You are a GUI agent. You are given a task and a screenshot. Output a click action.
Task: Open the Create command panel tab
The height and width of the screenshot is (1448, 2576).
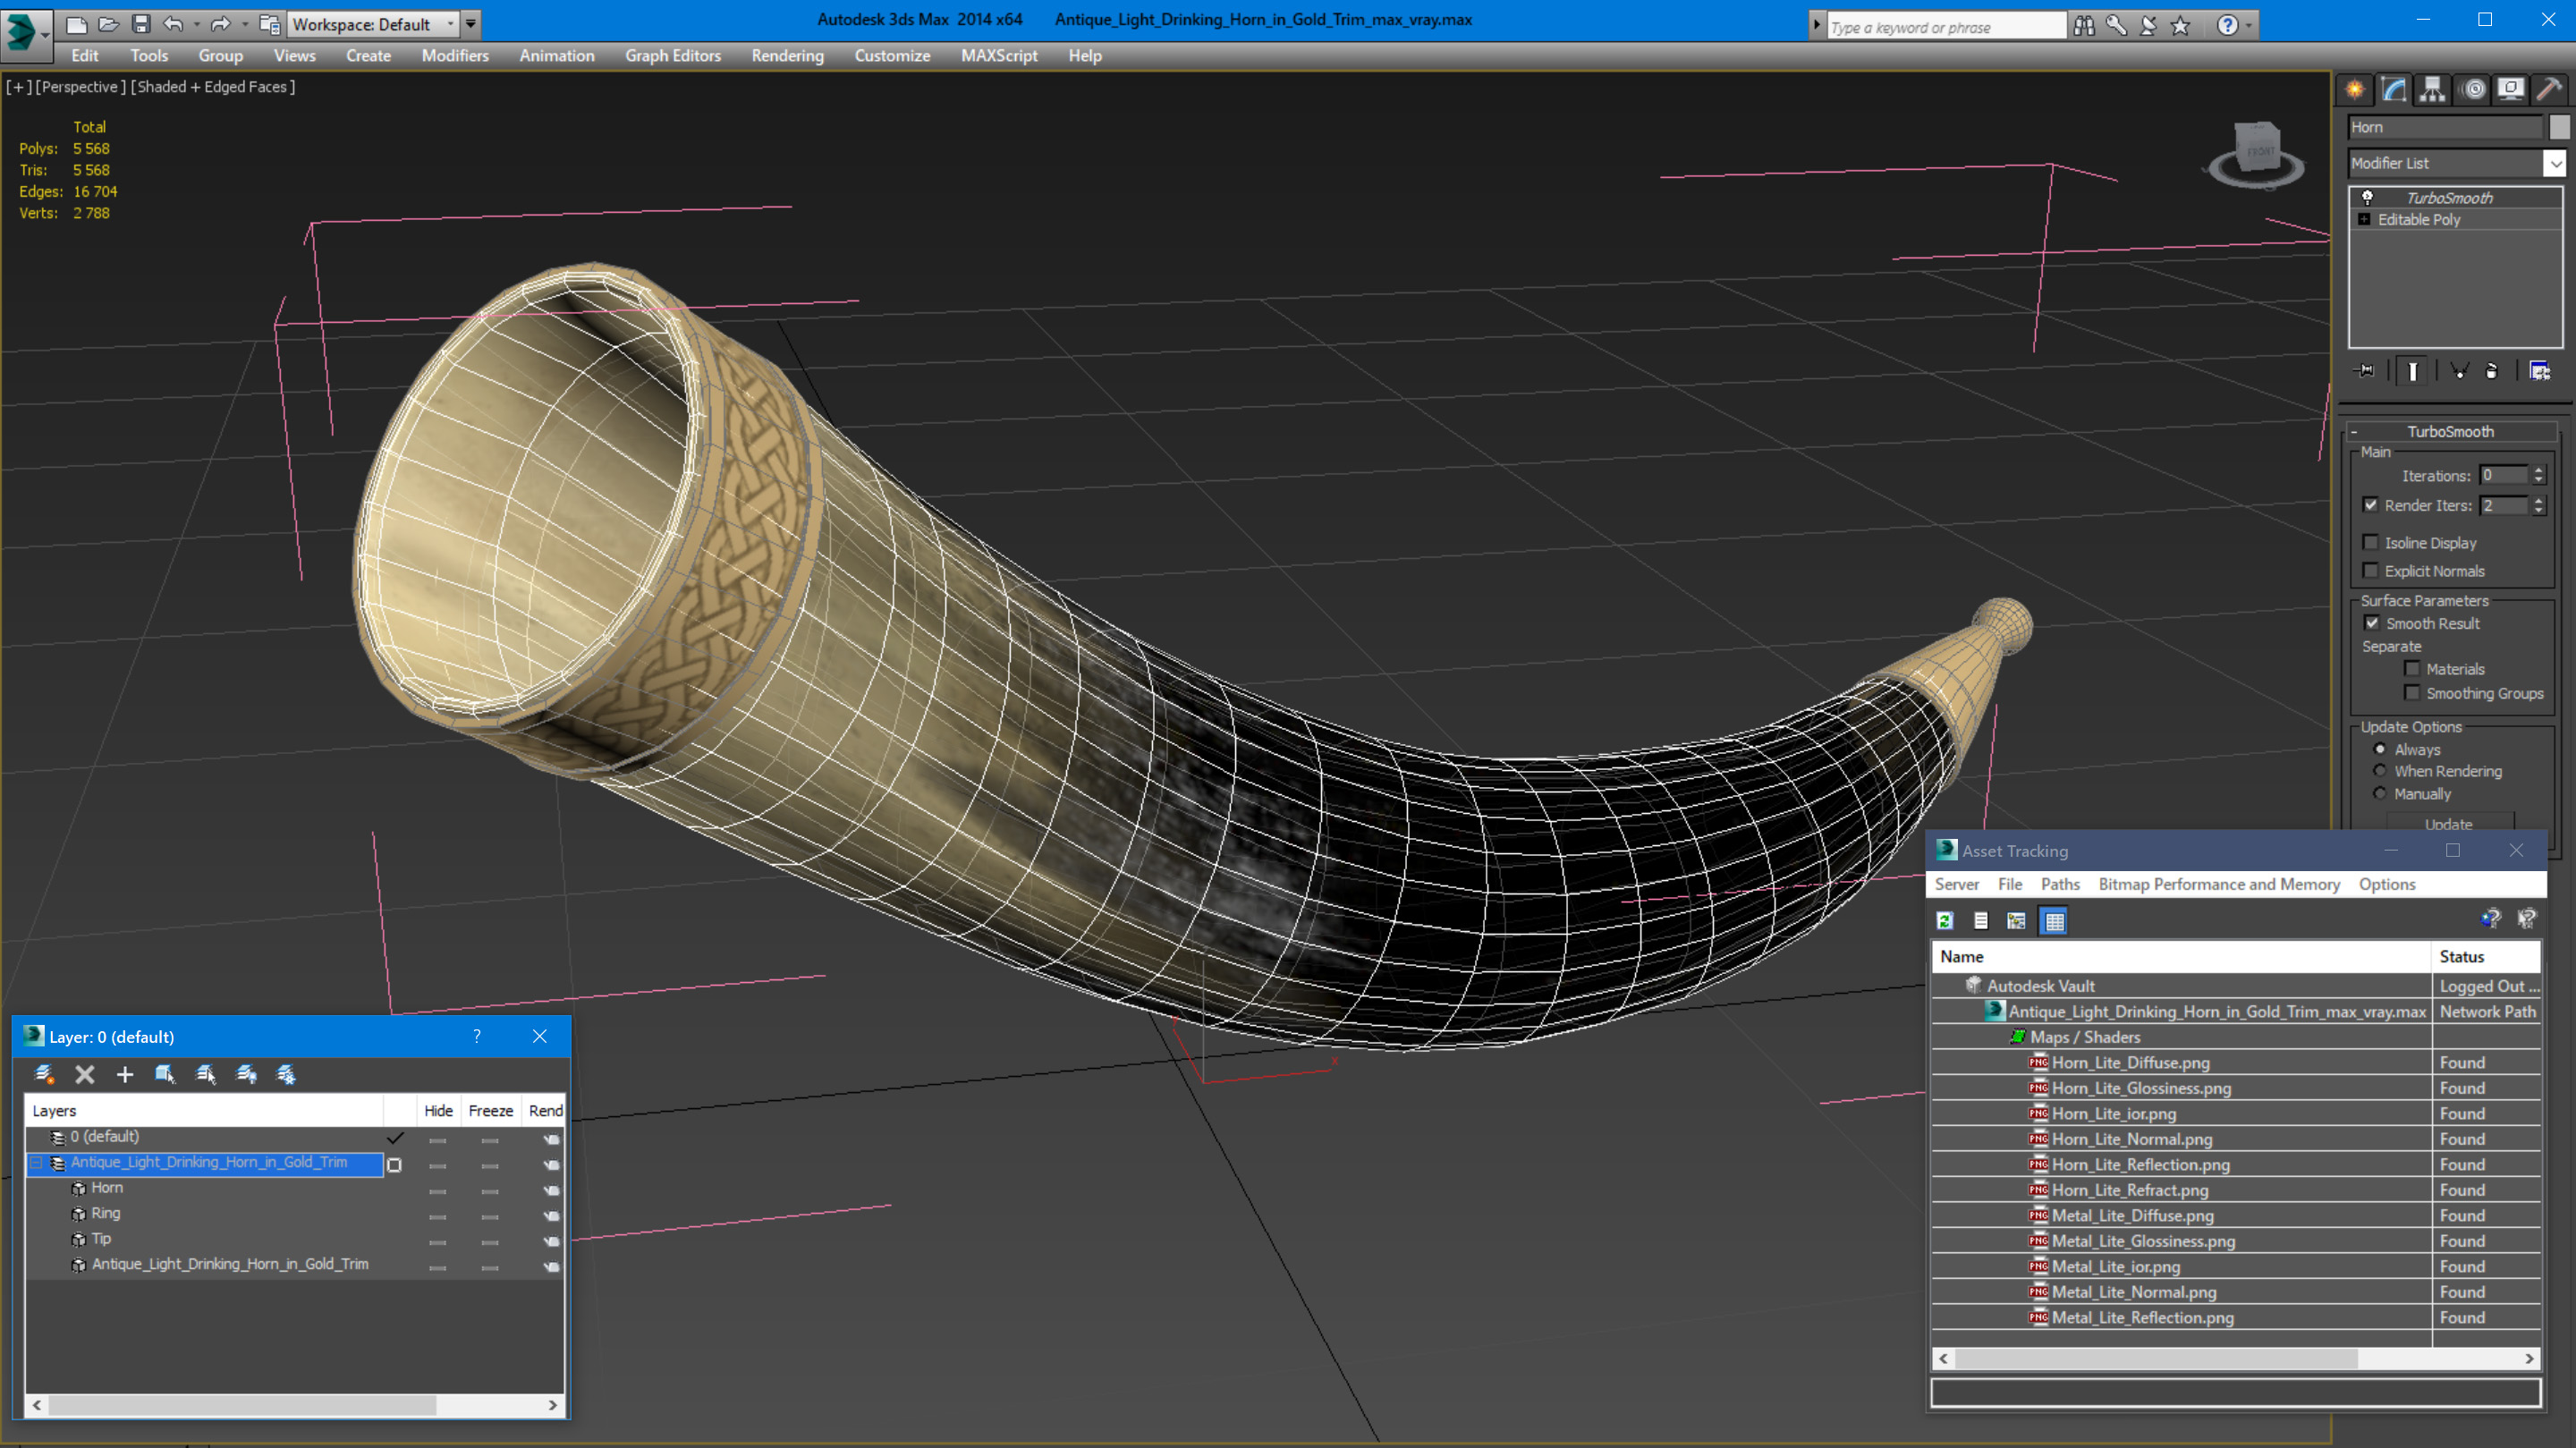2355,90
